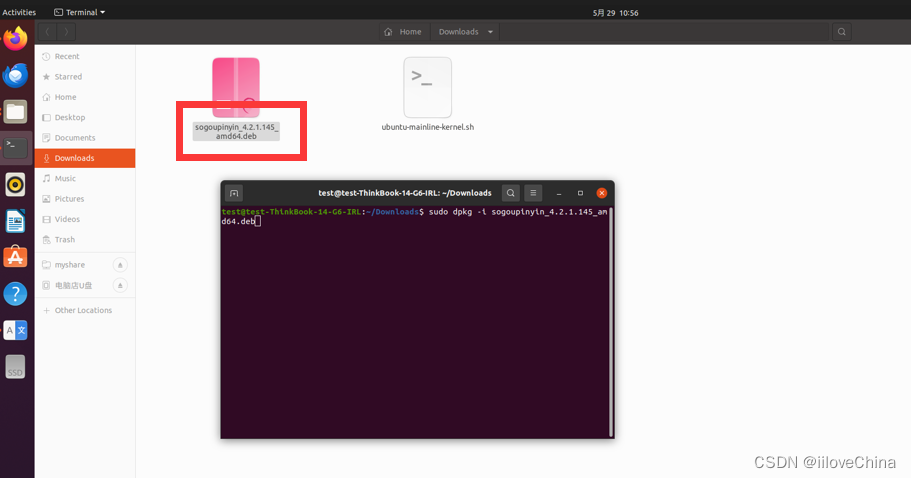Open Recent in Files sidebar
The image size is (911, 478).
click(85, 56)
